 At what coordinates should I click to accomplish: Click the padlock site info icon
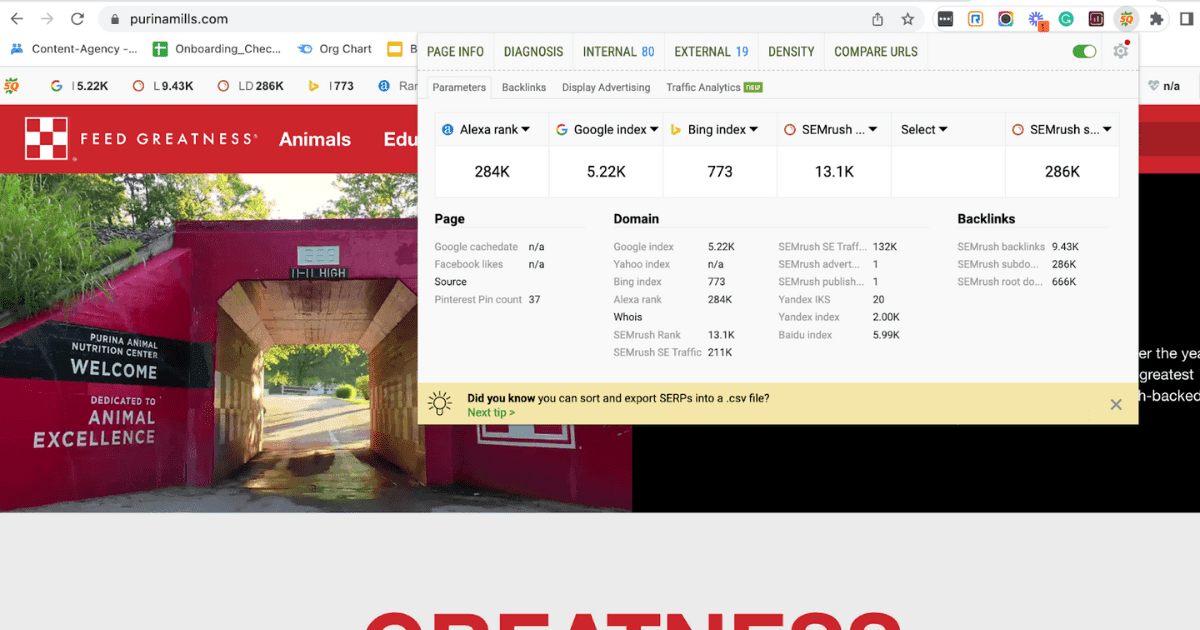coord(115,19)
